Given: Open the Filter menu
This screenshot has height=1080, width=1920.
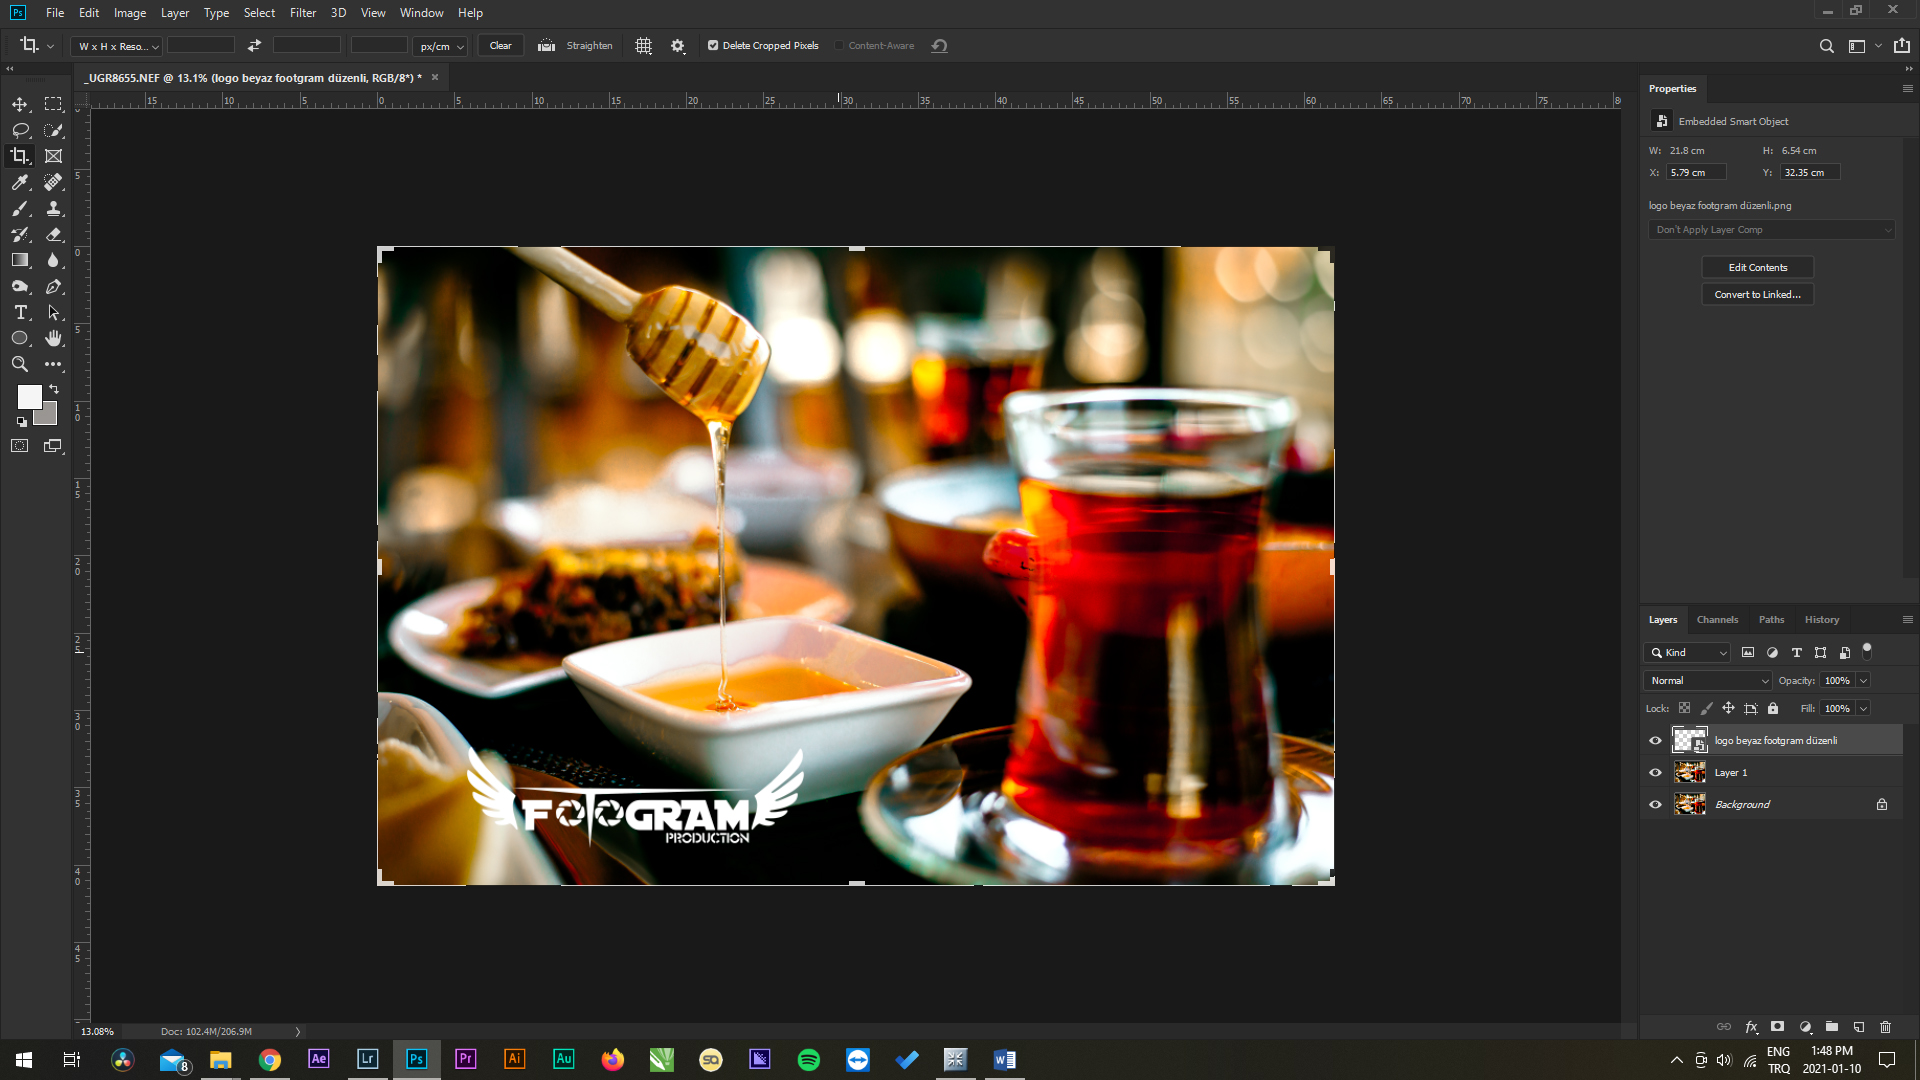Looking at the screenshot, I should point(302,13).
